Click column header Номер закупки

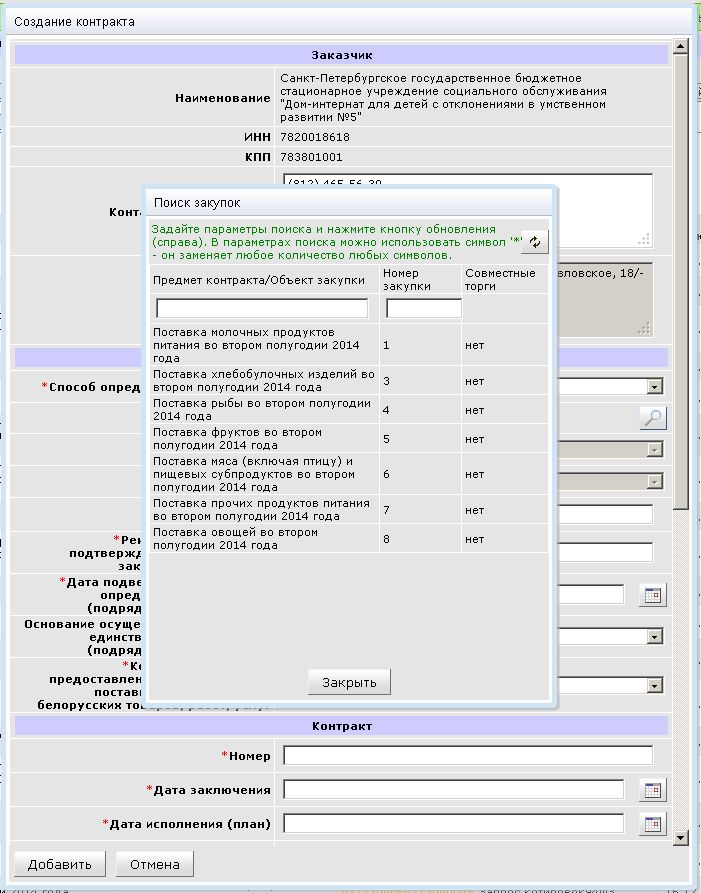pos(407,280)
